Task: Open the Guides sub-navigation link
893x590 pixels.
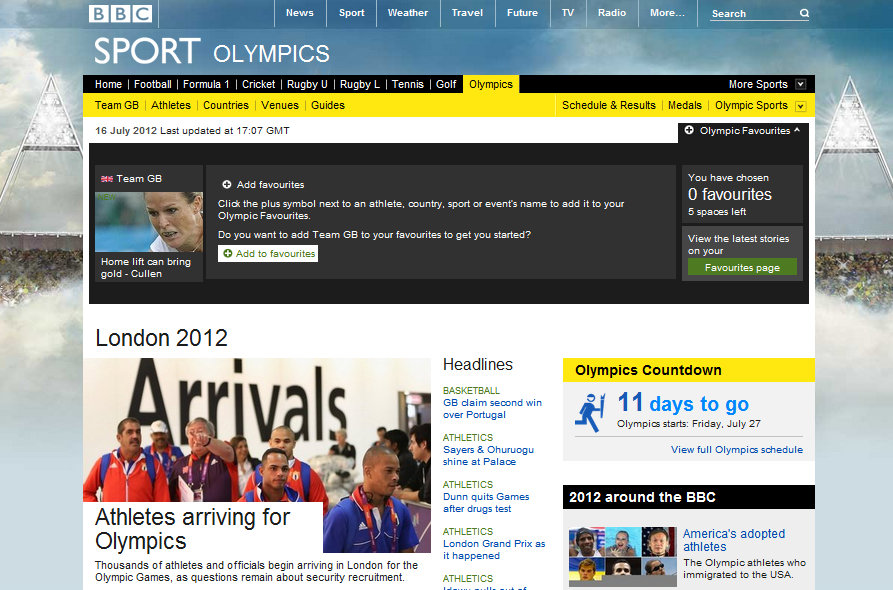Action: point(327,105)
